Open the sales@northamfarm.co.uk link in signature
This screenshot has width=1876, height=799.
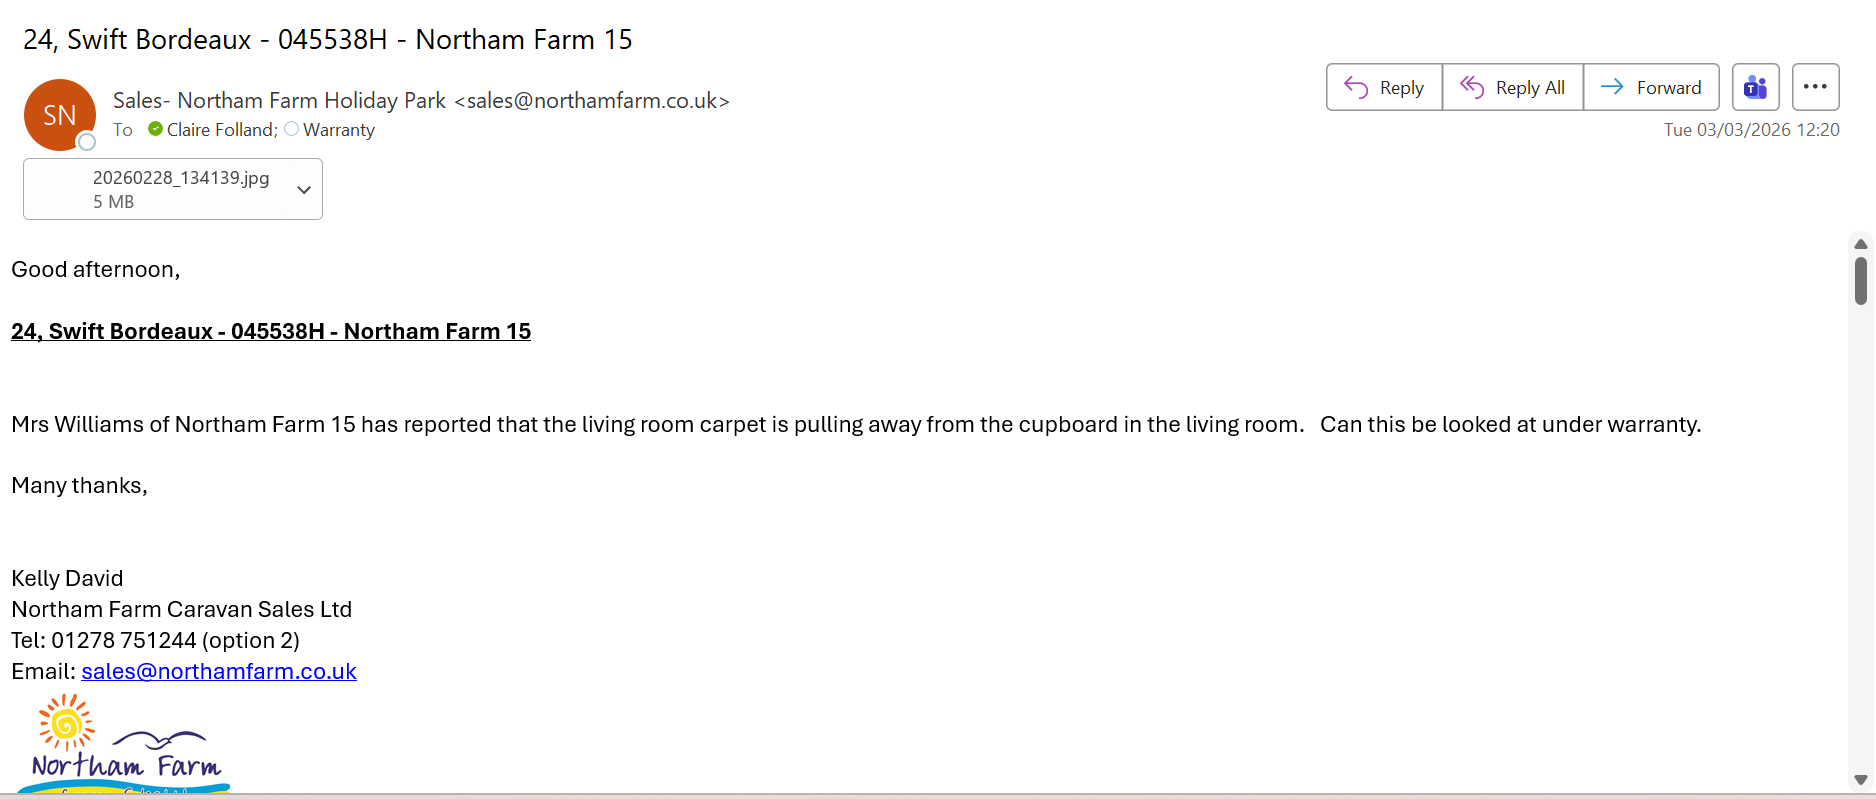coord(219,672)
